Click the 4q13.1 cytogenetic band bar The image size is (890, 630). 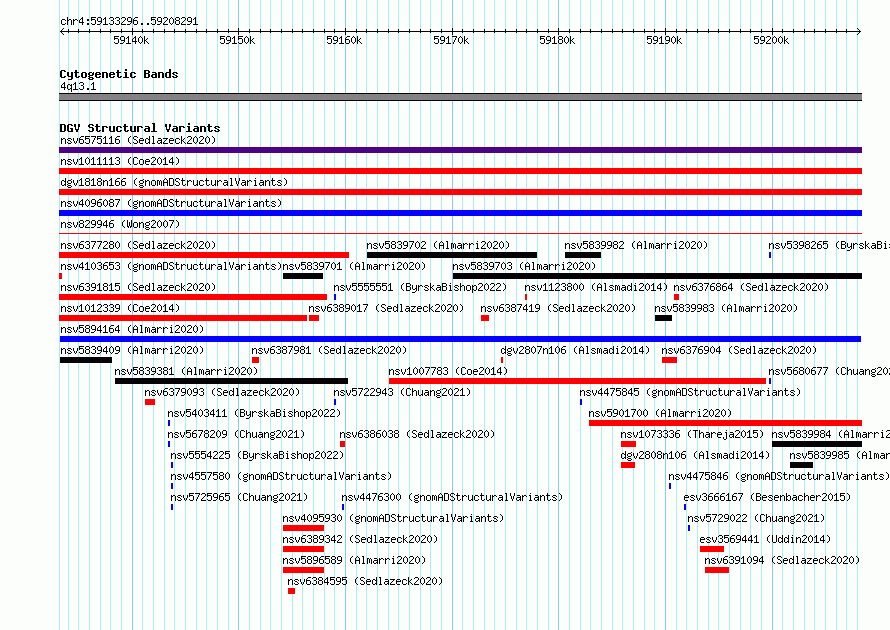tap(460, 97)
